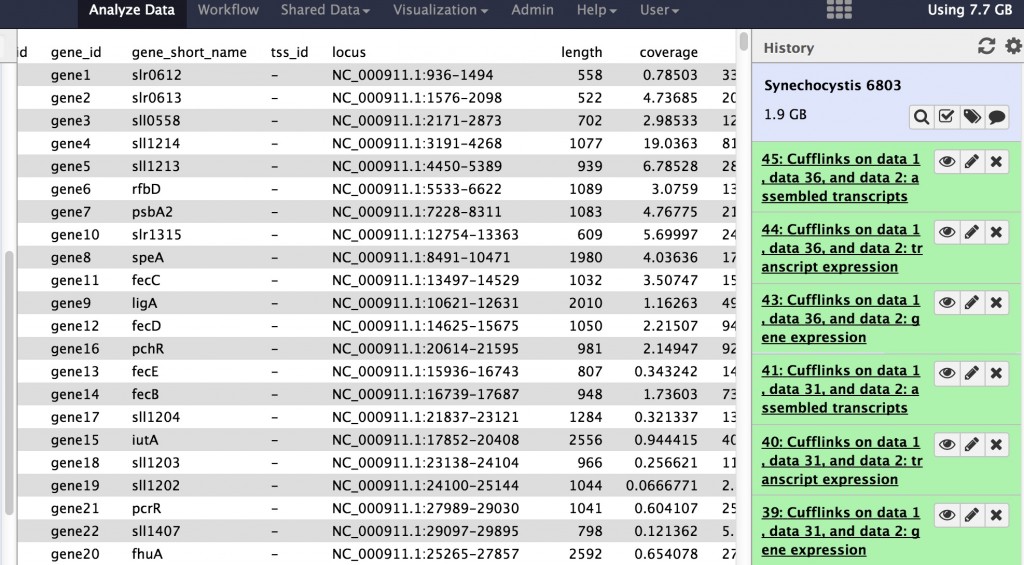
Task: Edit history tags icon
Action: pyautogui.click(x=971, y=117)
